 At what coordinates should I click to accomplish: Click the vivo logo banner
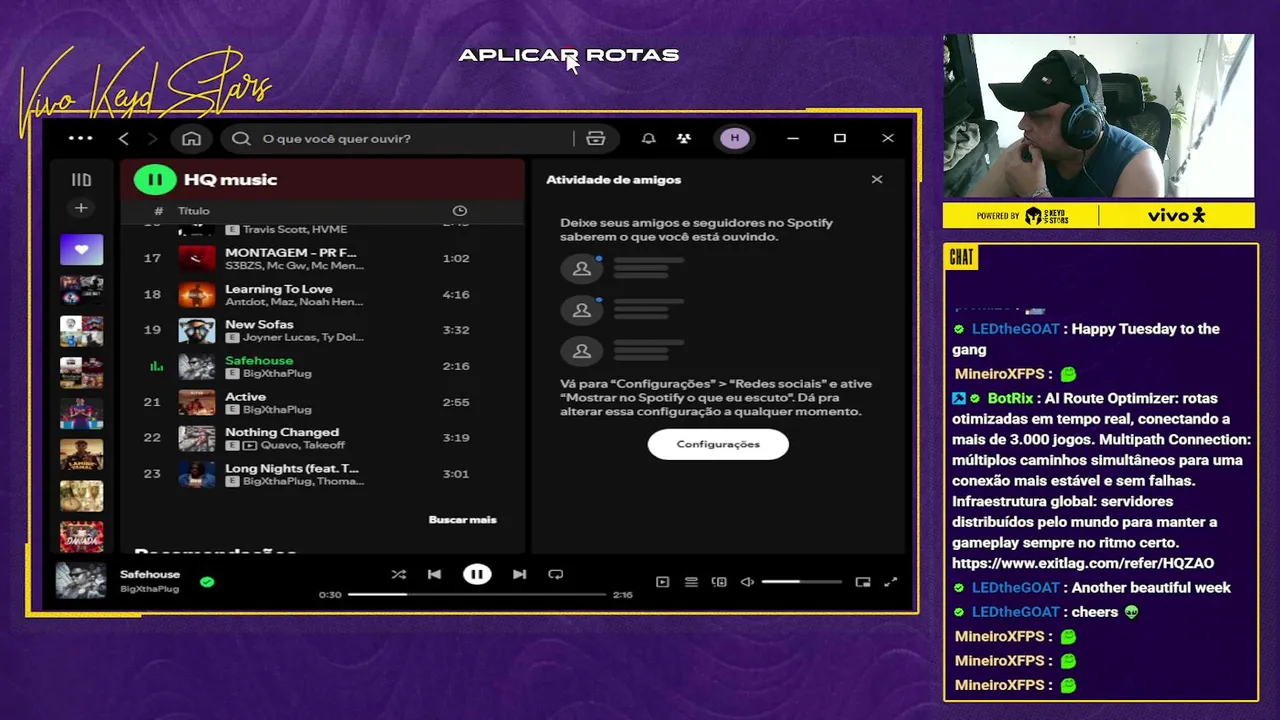(x=1177, y=215)
